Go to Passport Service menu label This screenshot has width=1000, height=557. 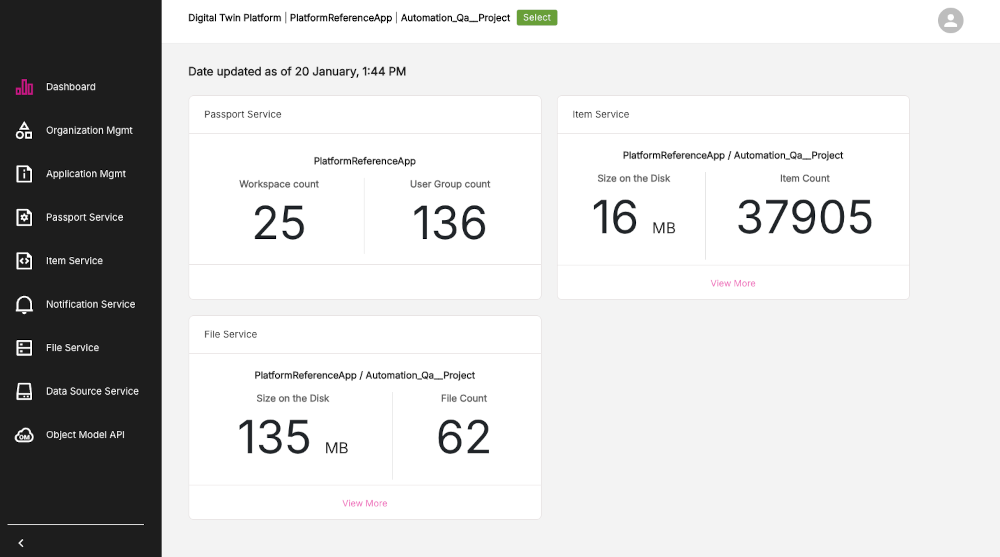pos(85,218)
